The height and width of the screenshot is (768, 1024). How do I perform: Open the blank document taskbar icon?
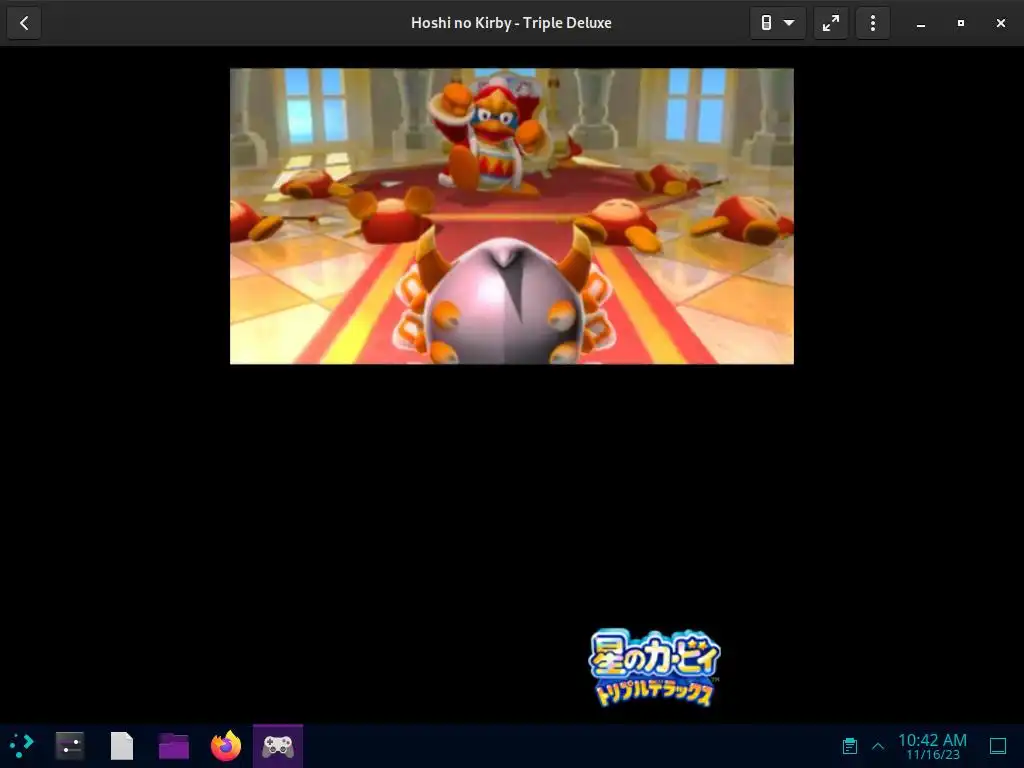(x=121, y=745)
